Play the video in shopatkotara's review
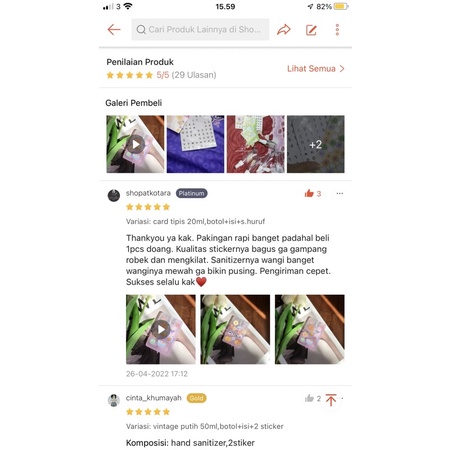450x450 pixels. (x=161, y=329)
